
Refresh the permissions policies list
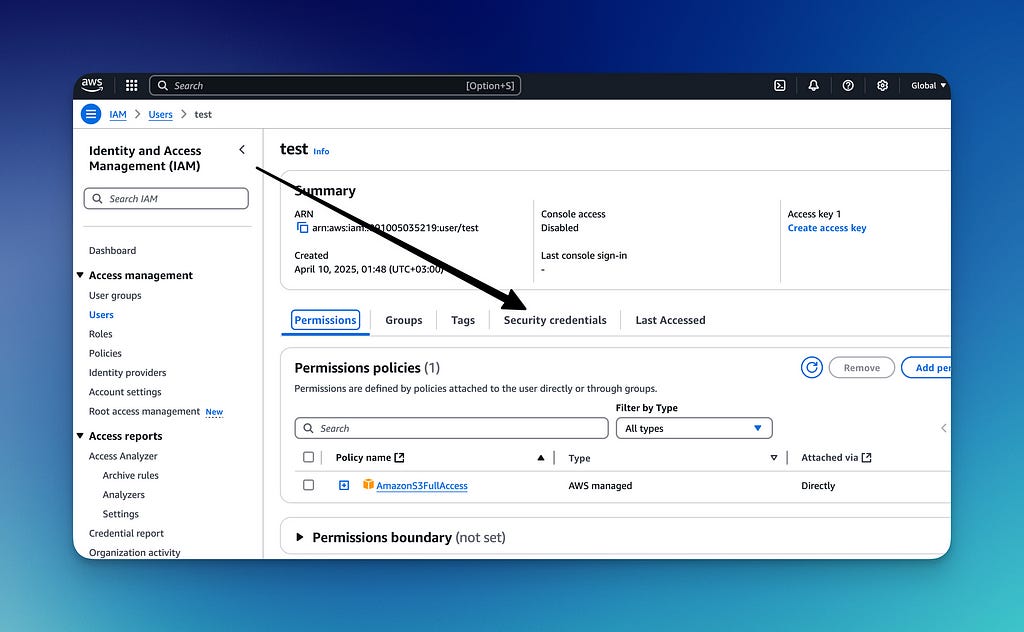tap(811, 368)
